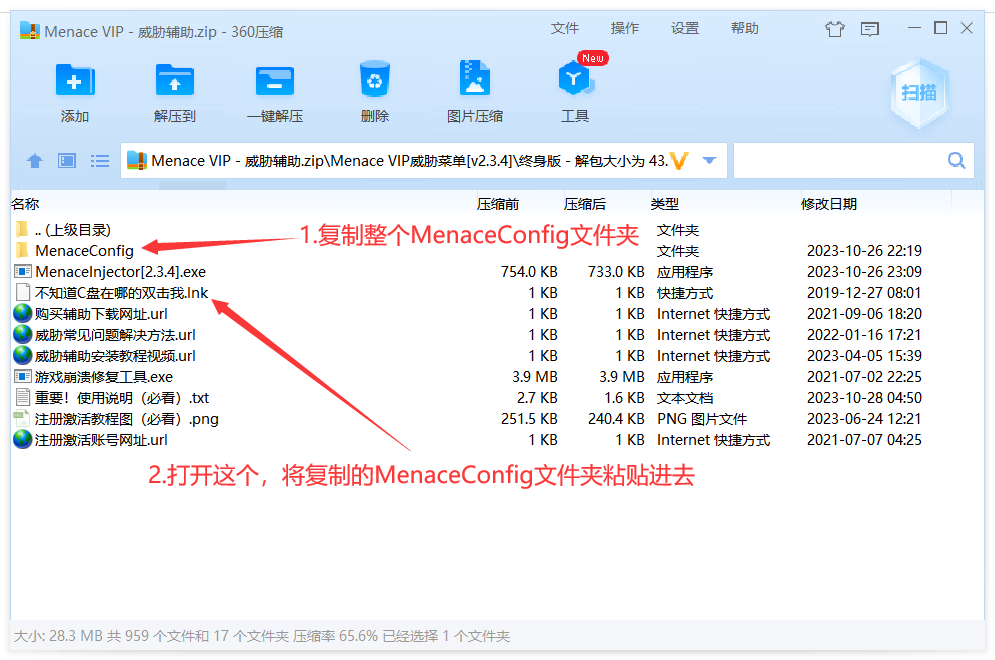Open the 图片压缩 image compression tool
The height and width of the screenshot is (660, 995).
pos(475,81)
